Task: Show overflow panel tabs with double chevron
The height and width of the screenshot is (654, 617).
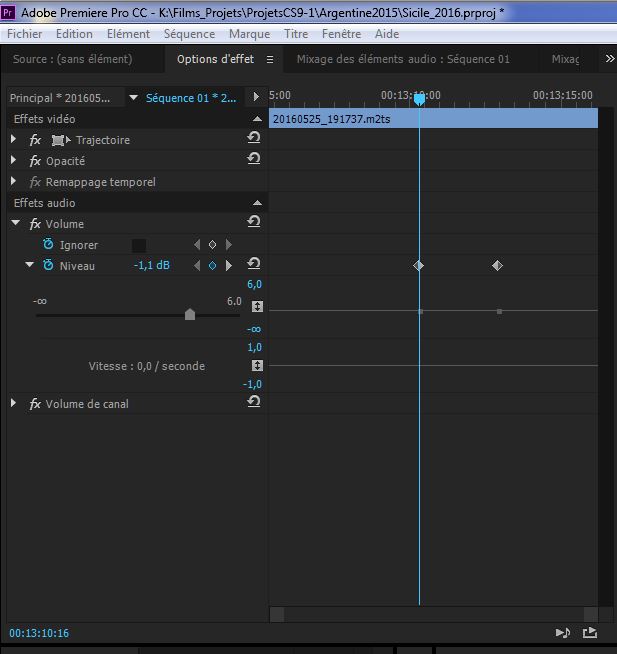Action: click(609, 59)
